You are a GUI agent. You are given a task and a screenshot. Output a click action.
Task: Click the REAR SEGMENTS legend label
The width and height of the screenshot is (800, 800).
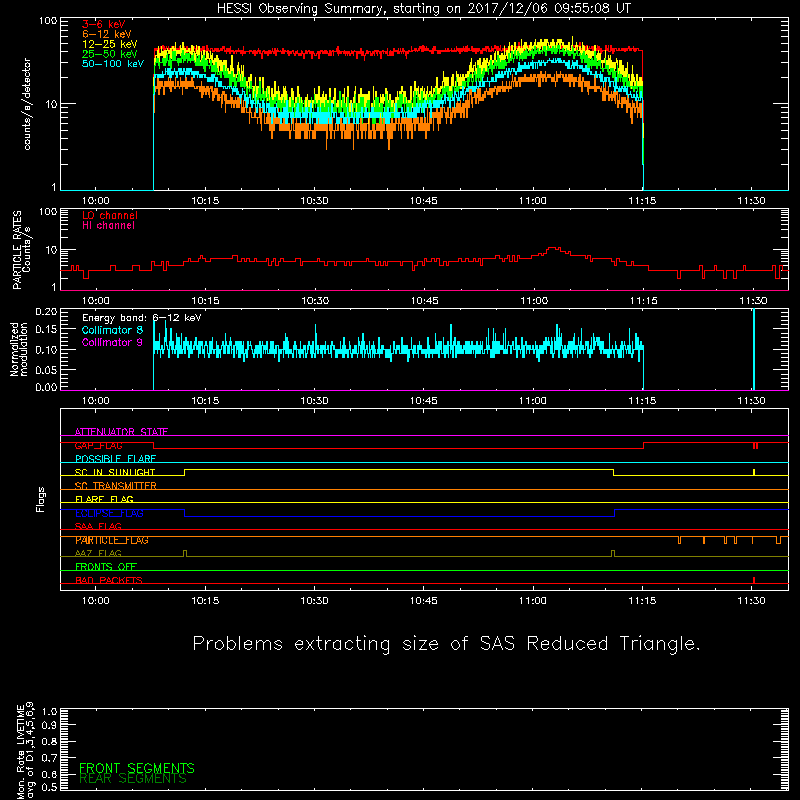(x=133, y=779)
